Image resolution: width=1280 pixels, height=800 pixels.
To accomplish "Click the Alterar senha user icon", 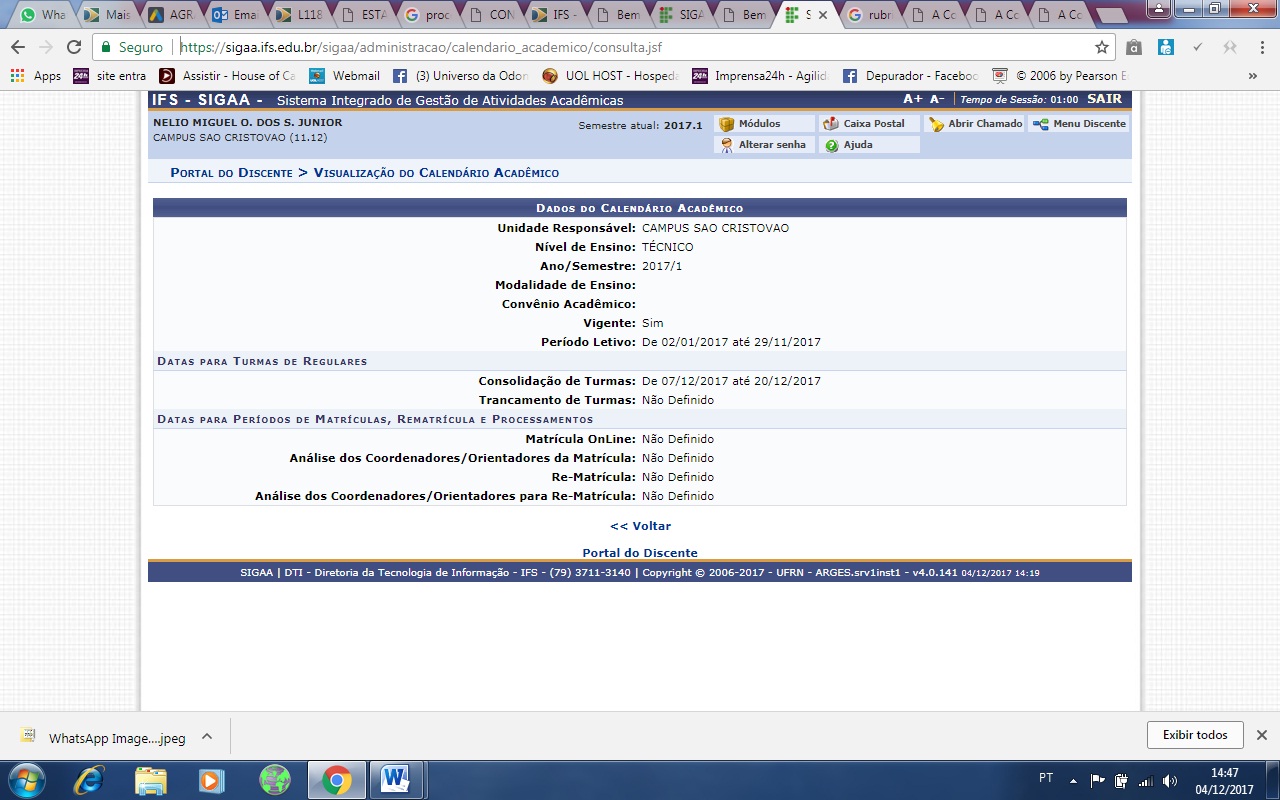I will click(x=727, y=145).
